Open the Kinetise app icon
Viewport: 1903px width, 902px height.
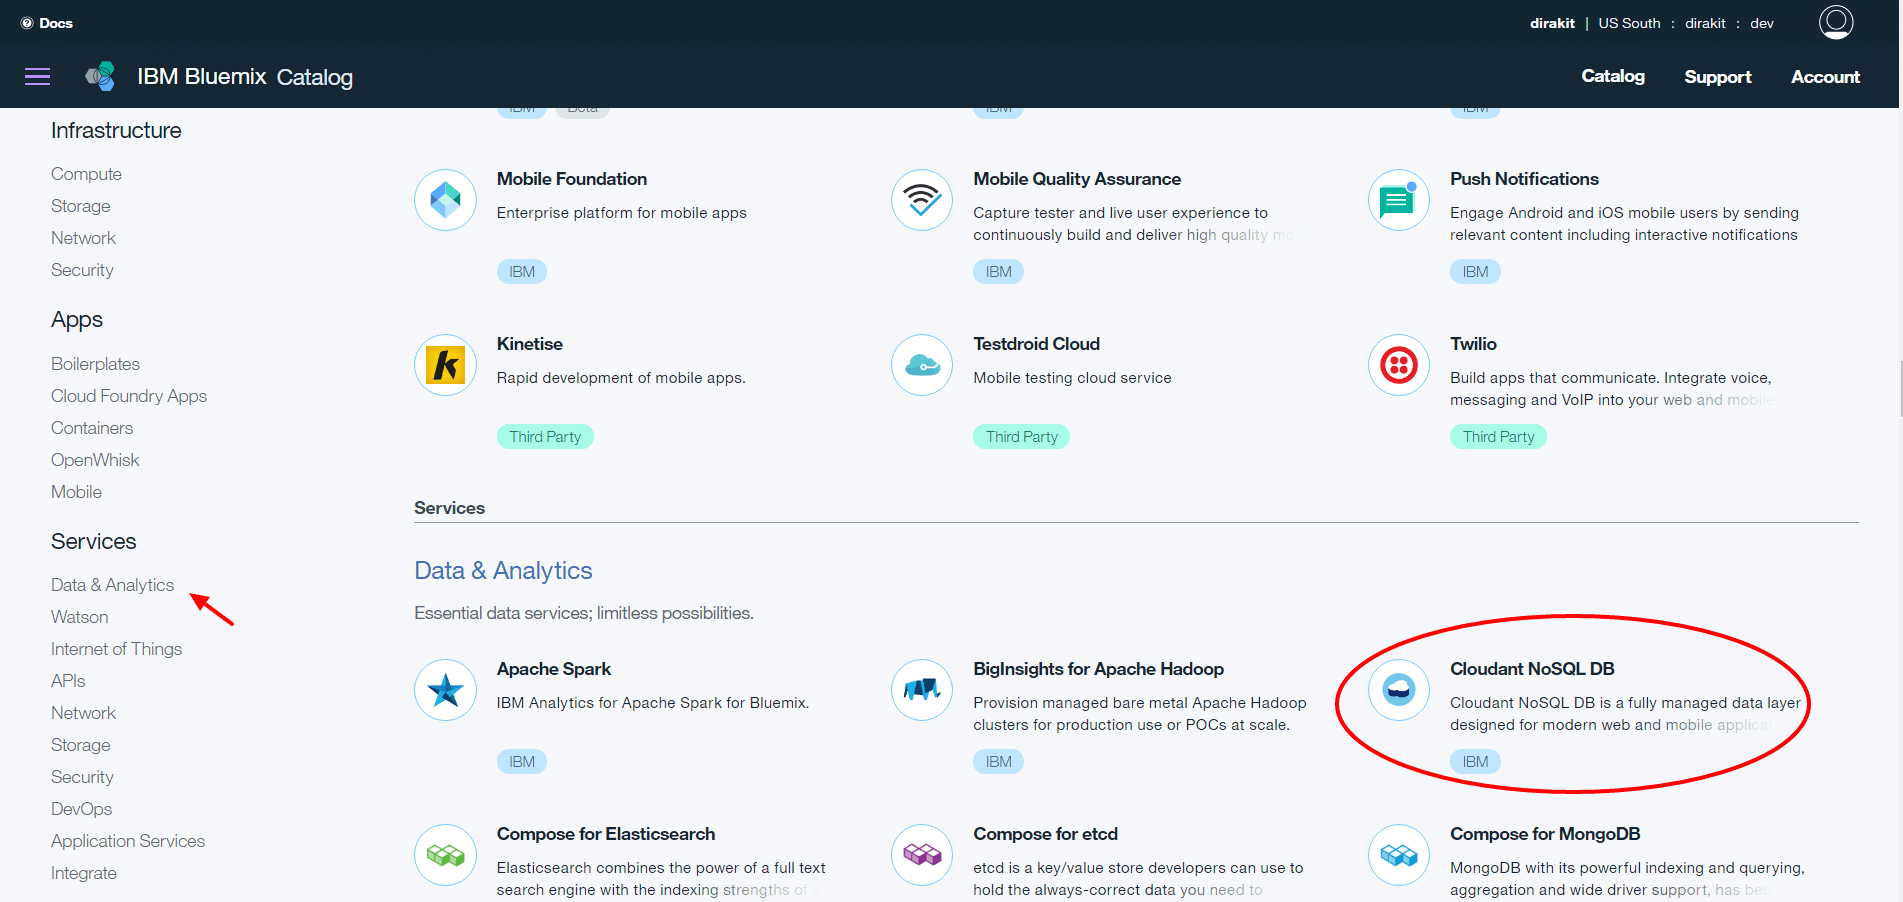point(445,365)
